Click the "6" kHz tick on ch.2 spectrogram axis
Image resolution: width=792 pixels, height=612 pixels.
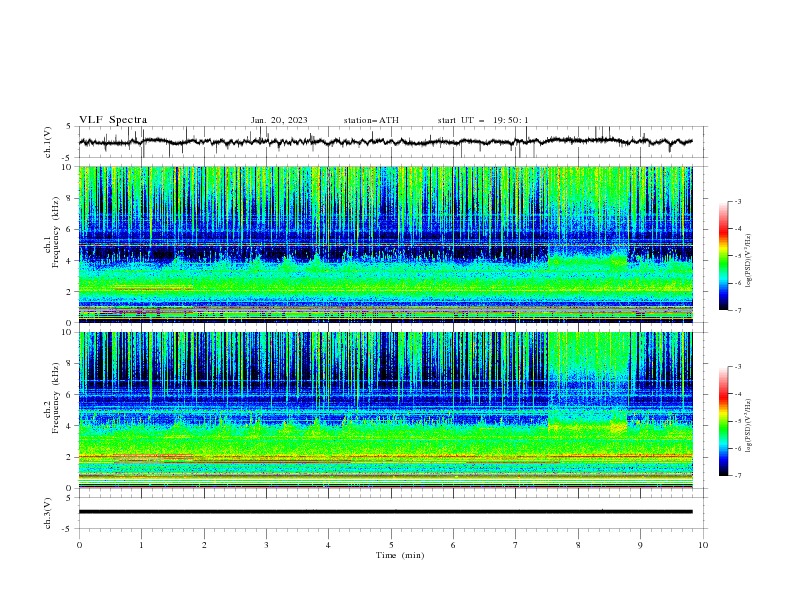[71, 395]
